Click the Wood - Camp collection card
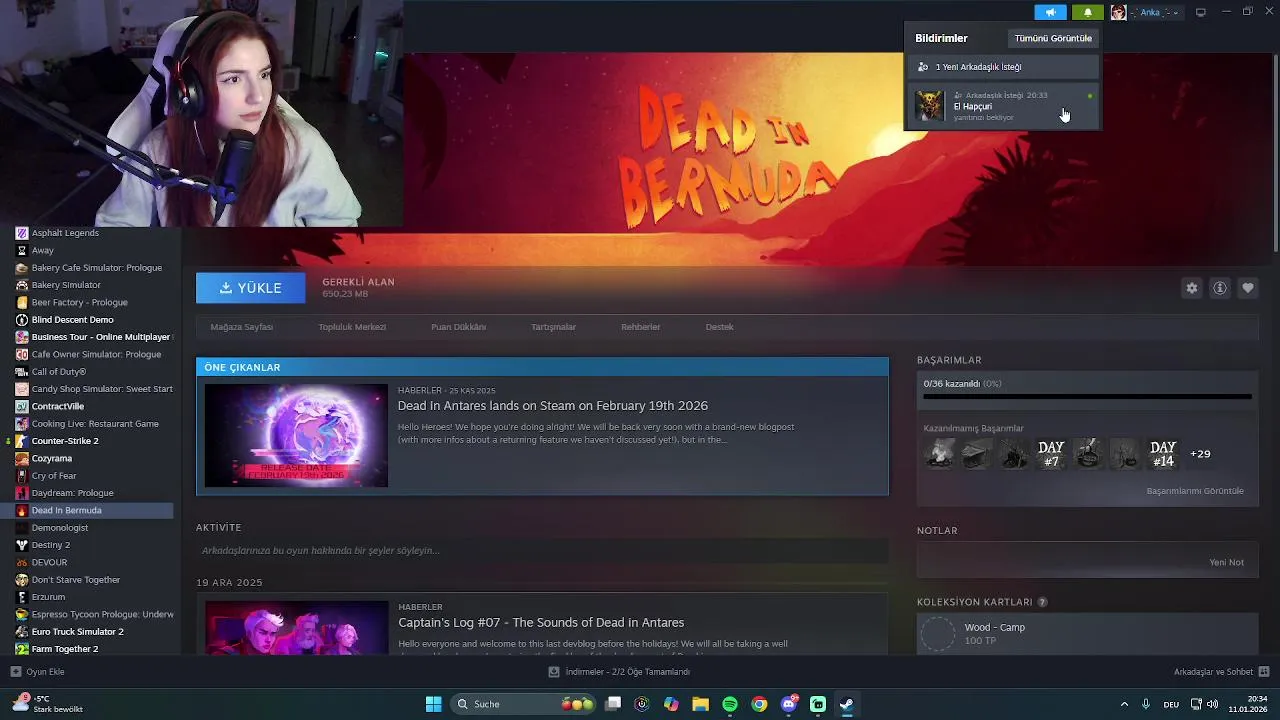 click(x=1087, y=634)
